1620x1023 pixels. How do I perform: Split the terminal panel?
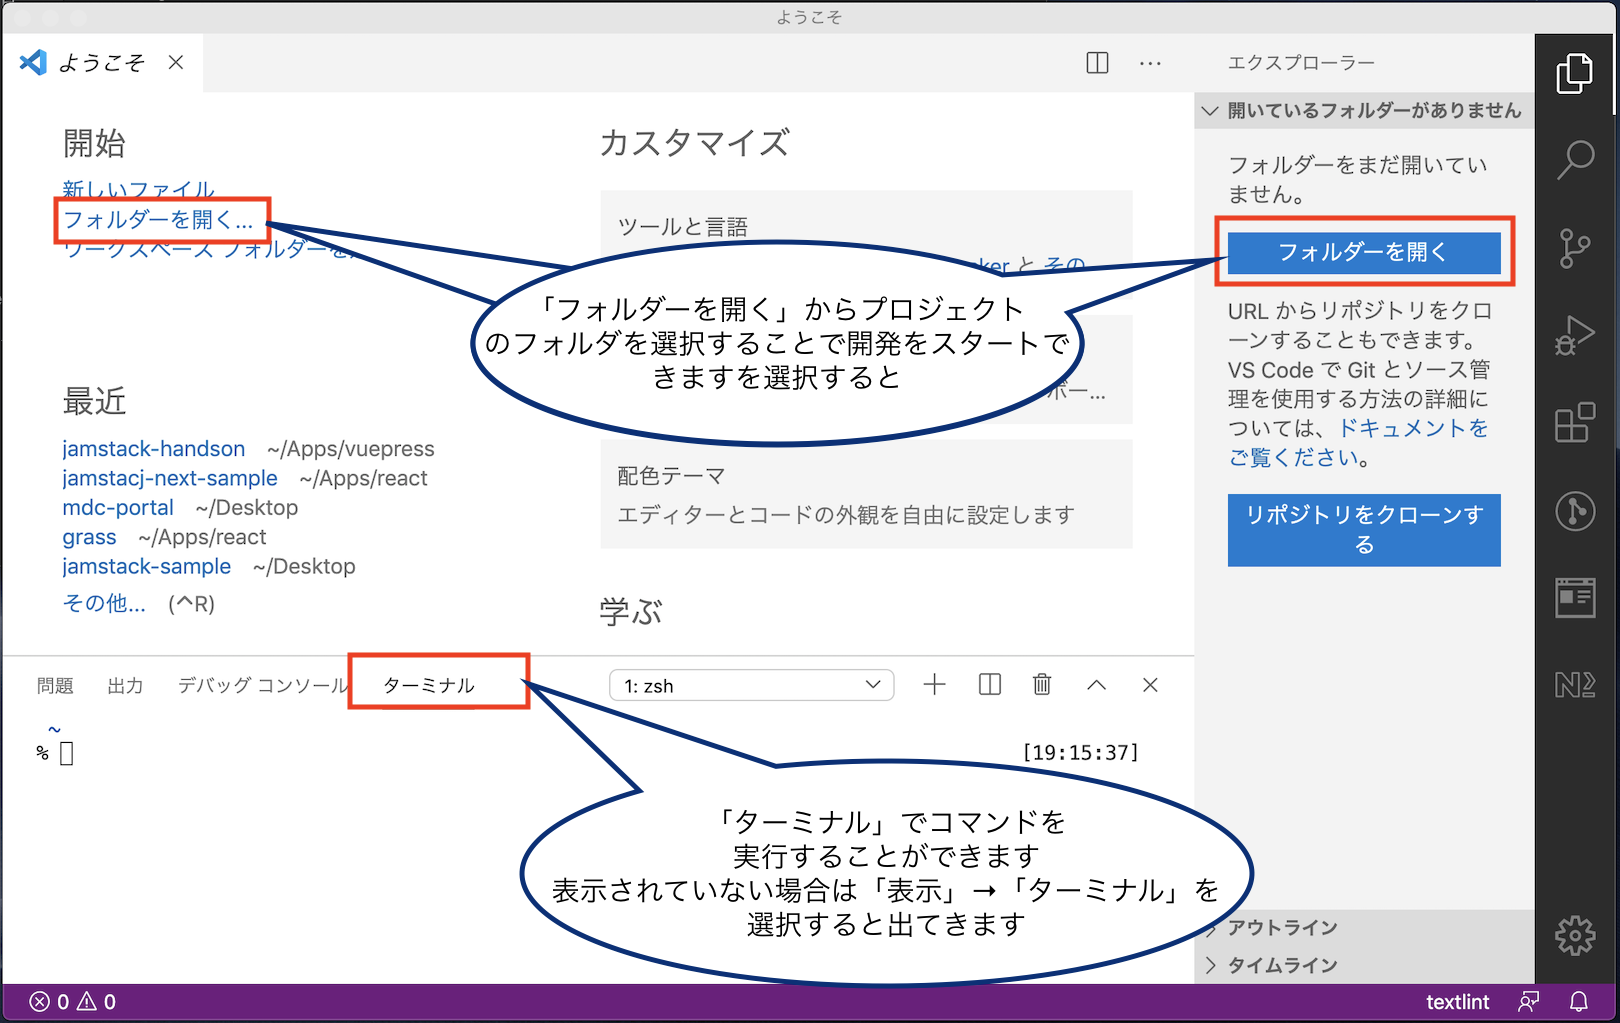point(990,685)
